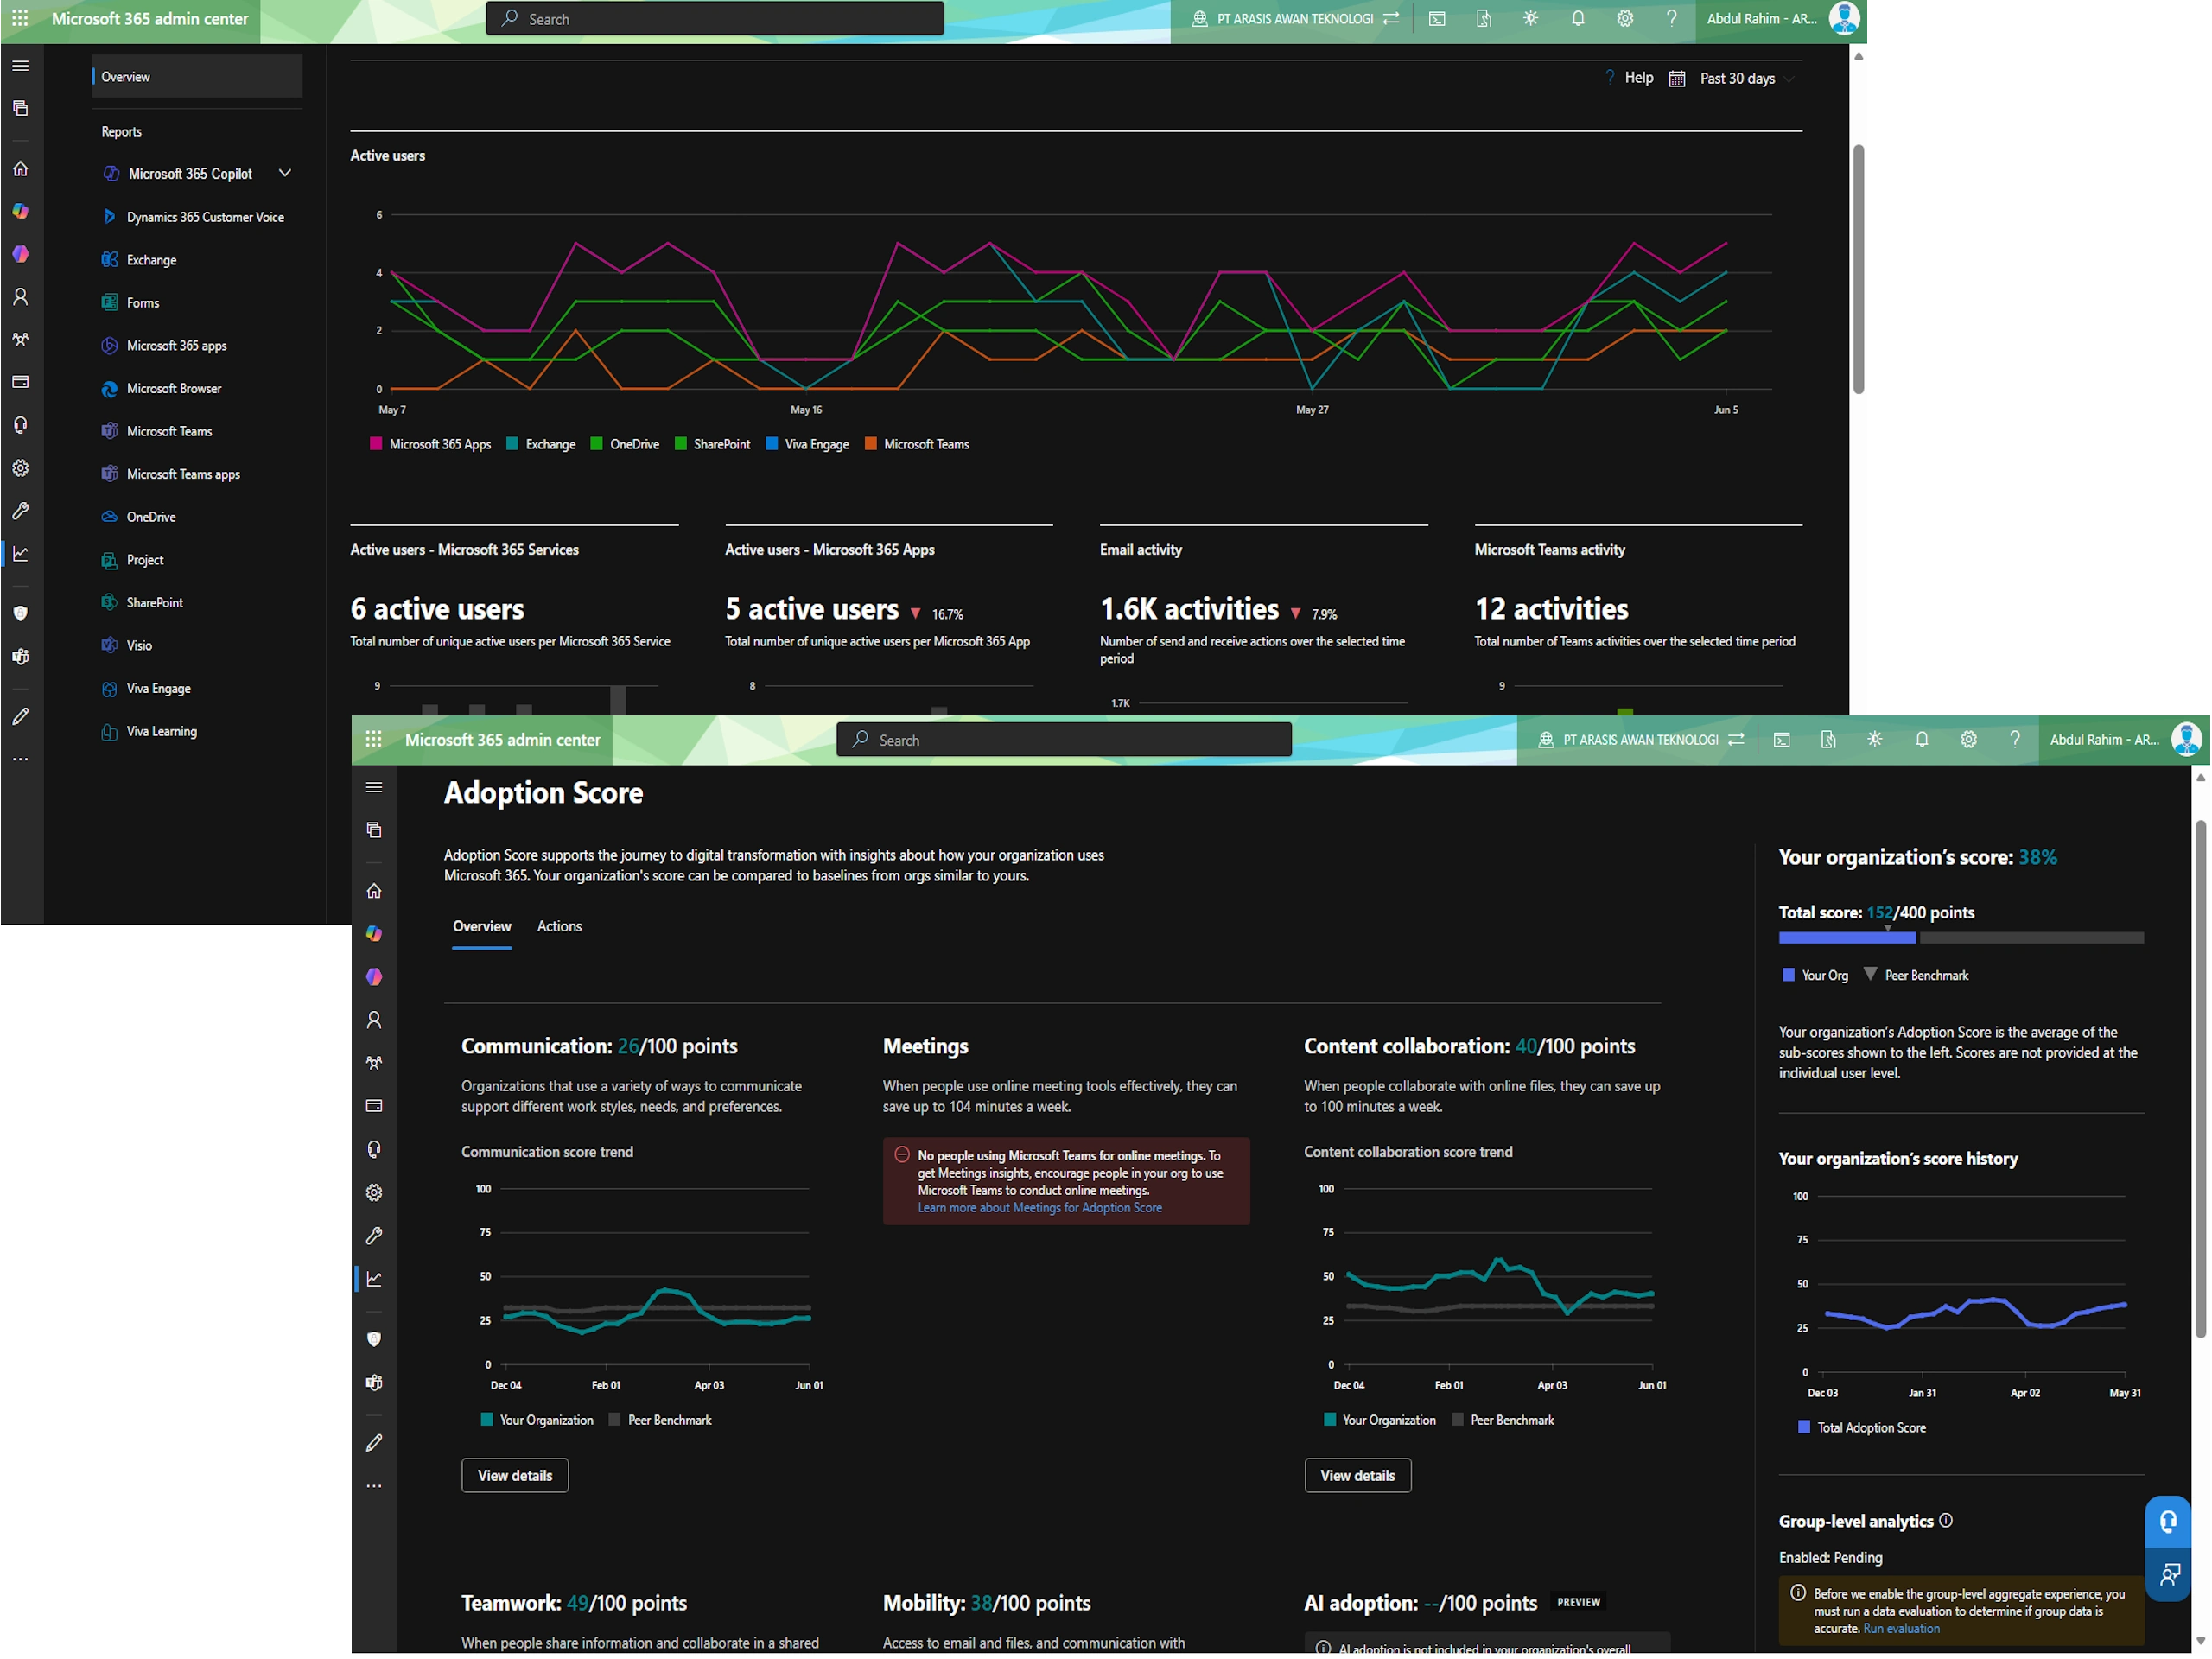Open Cloud Shell in the Reports window header
Screen dimensions: 2212x1659
[1437, 19]
